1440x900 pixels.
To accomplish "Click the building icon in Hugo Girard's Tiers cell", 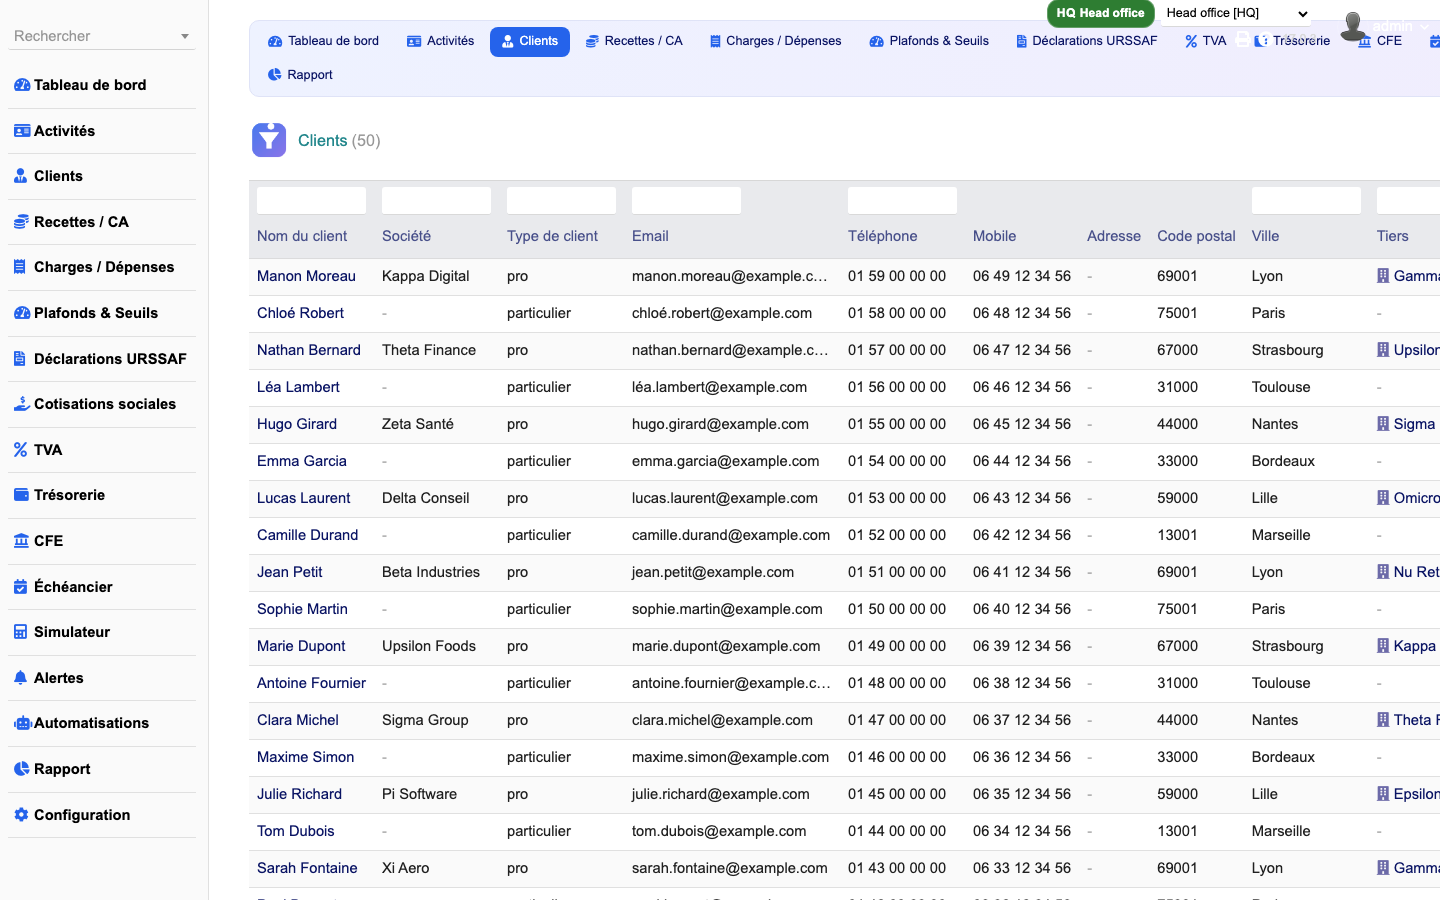I will tap(1383, 424).
